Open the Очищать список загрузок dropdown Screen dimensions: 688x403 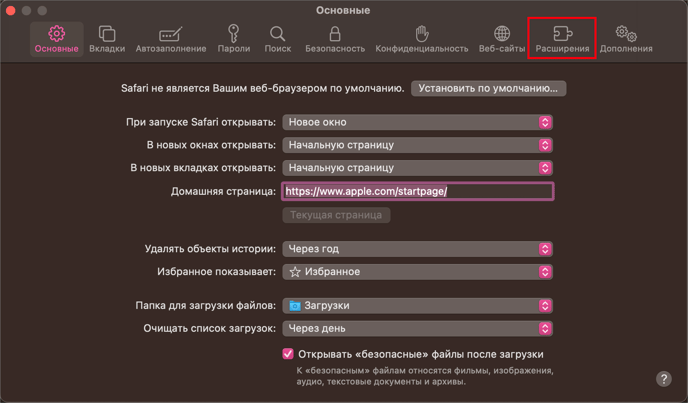[x=417, y=328]
